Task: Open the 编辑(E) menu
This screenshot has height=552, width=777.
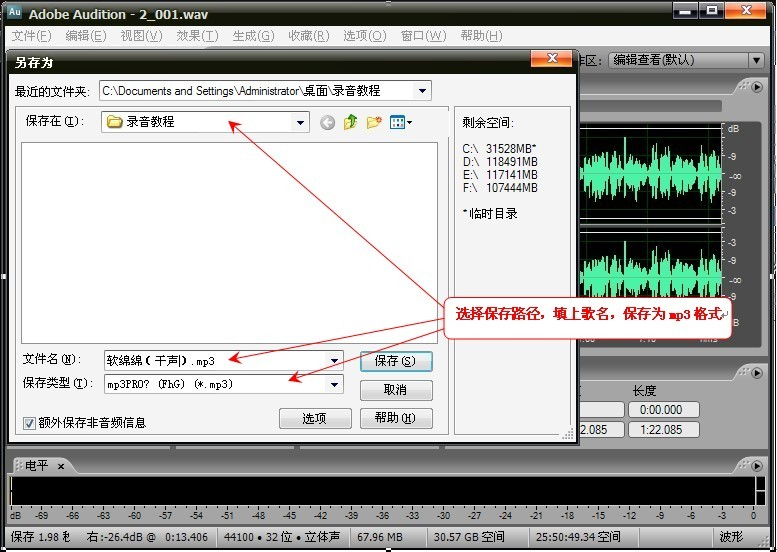Action: tap(86, 36)
